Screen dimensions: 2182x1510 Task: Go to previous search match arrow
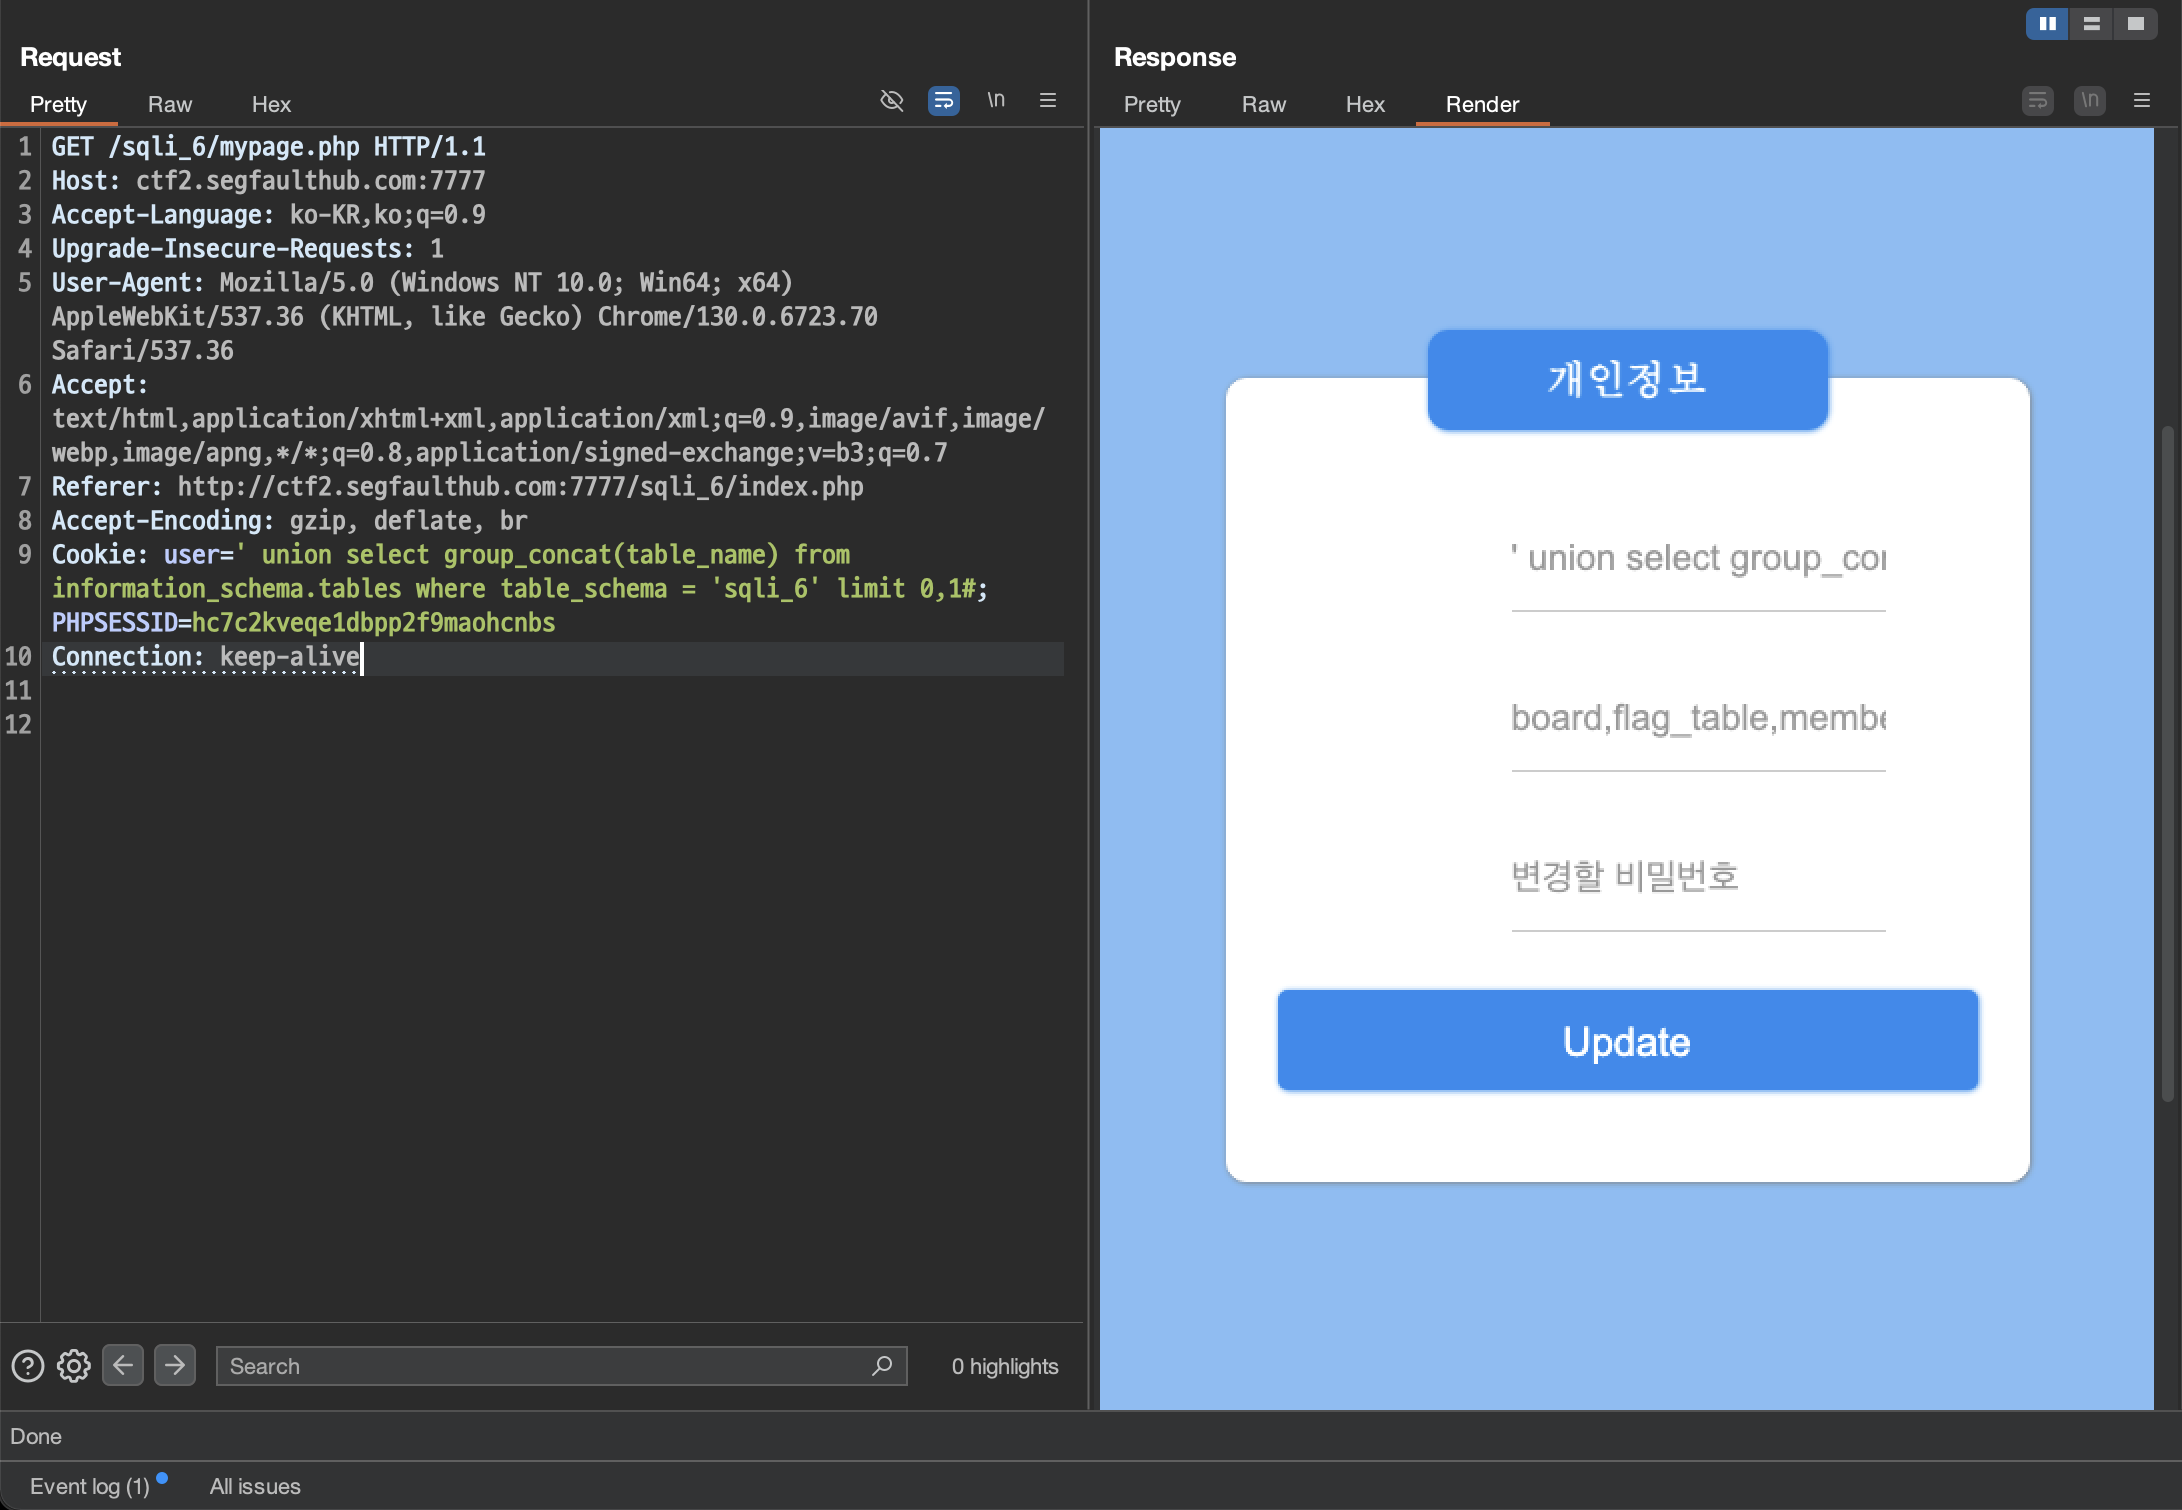click(x=123, y=1365)
